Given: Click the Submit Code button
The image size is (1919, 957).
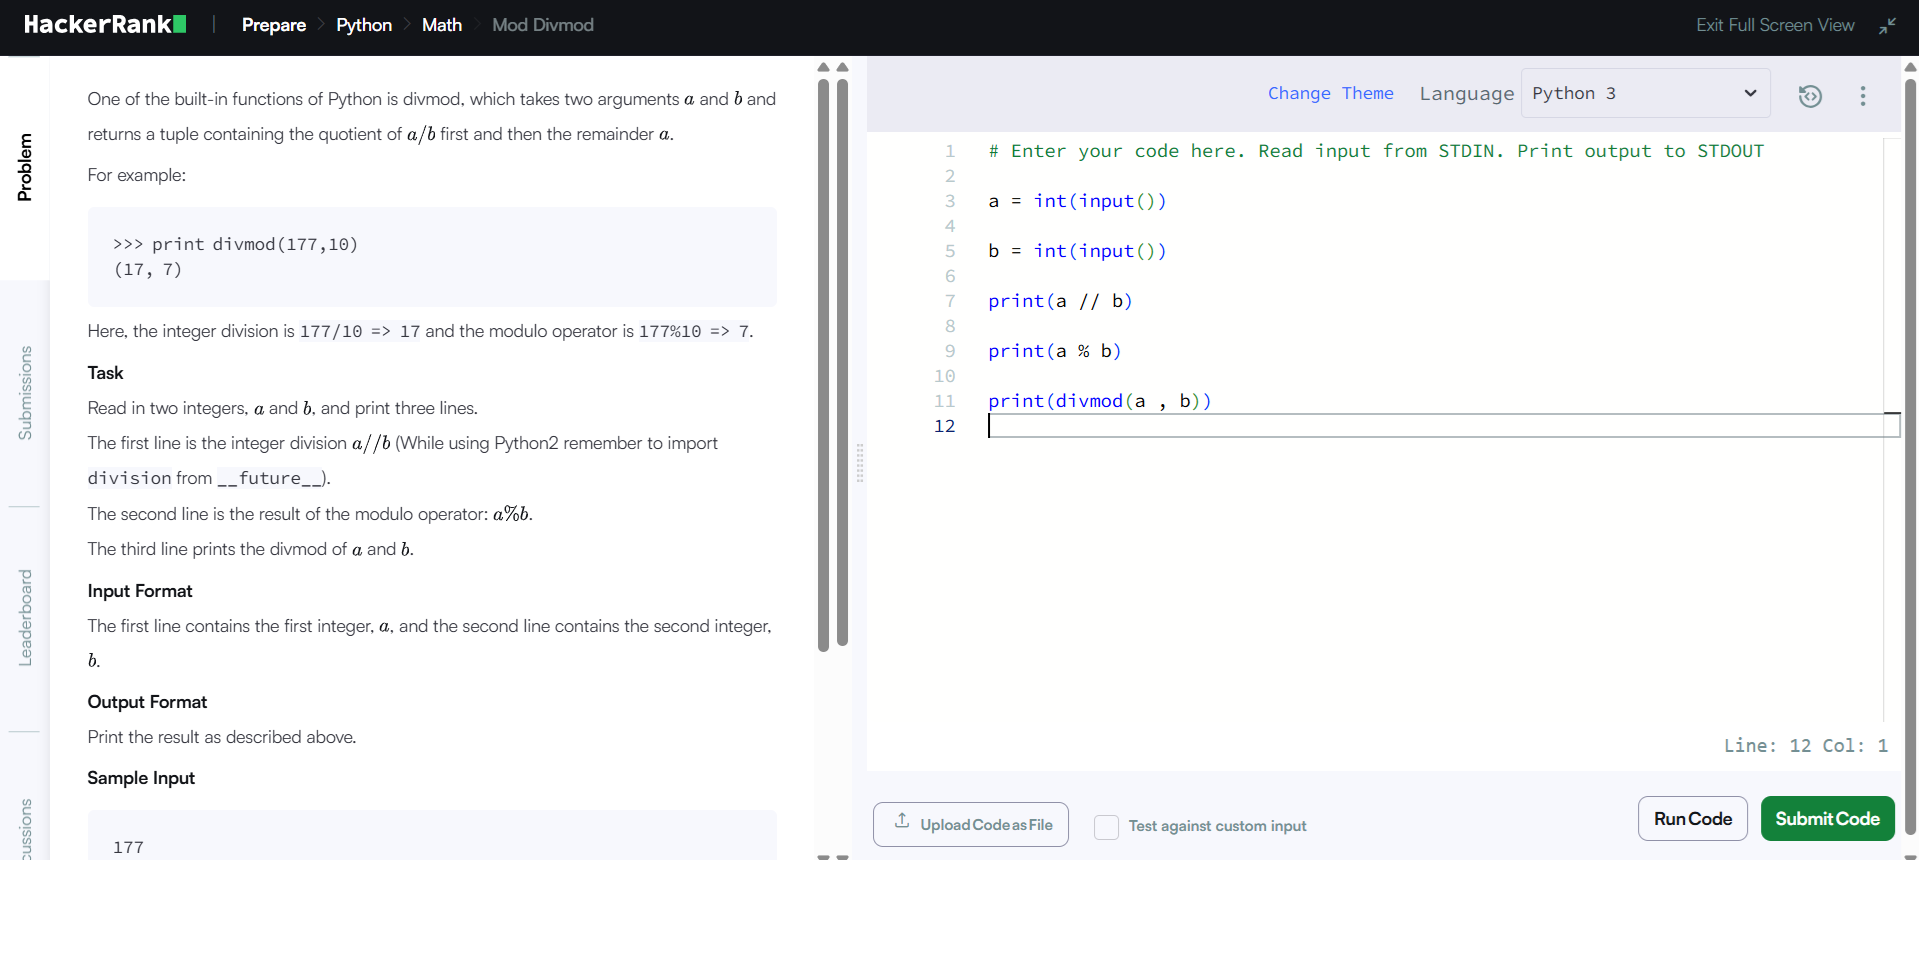Looking at the screenshot, I should 1826,818.
